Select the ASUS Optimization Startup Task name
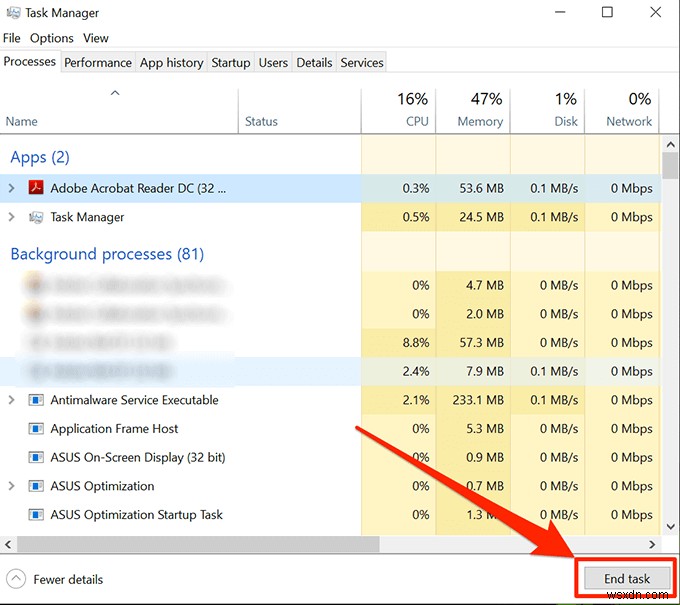Viewport: 680px width, 605px height. click(136, 514)
